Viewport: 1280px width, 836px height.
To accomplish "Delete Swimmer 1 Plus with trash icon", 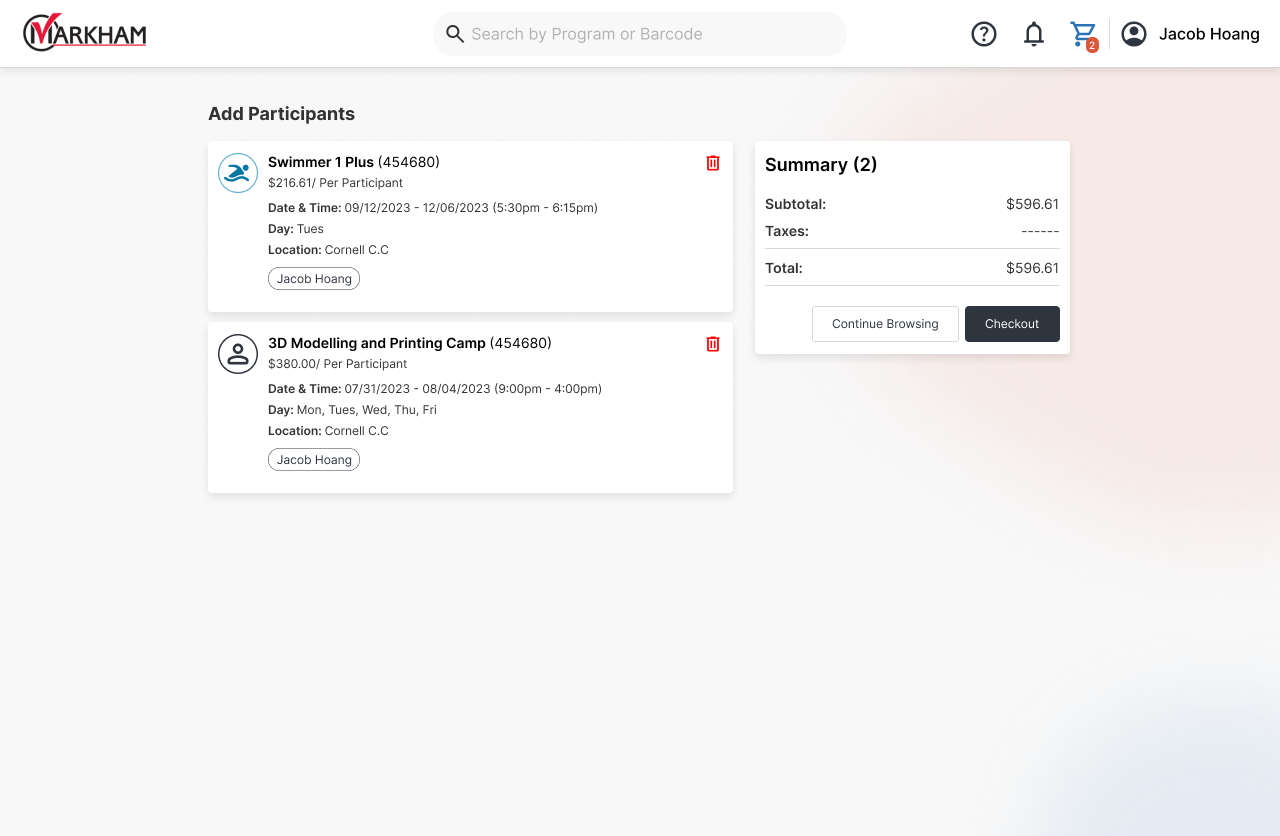I will point(713,163).
